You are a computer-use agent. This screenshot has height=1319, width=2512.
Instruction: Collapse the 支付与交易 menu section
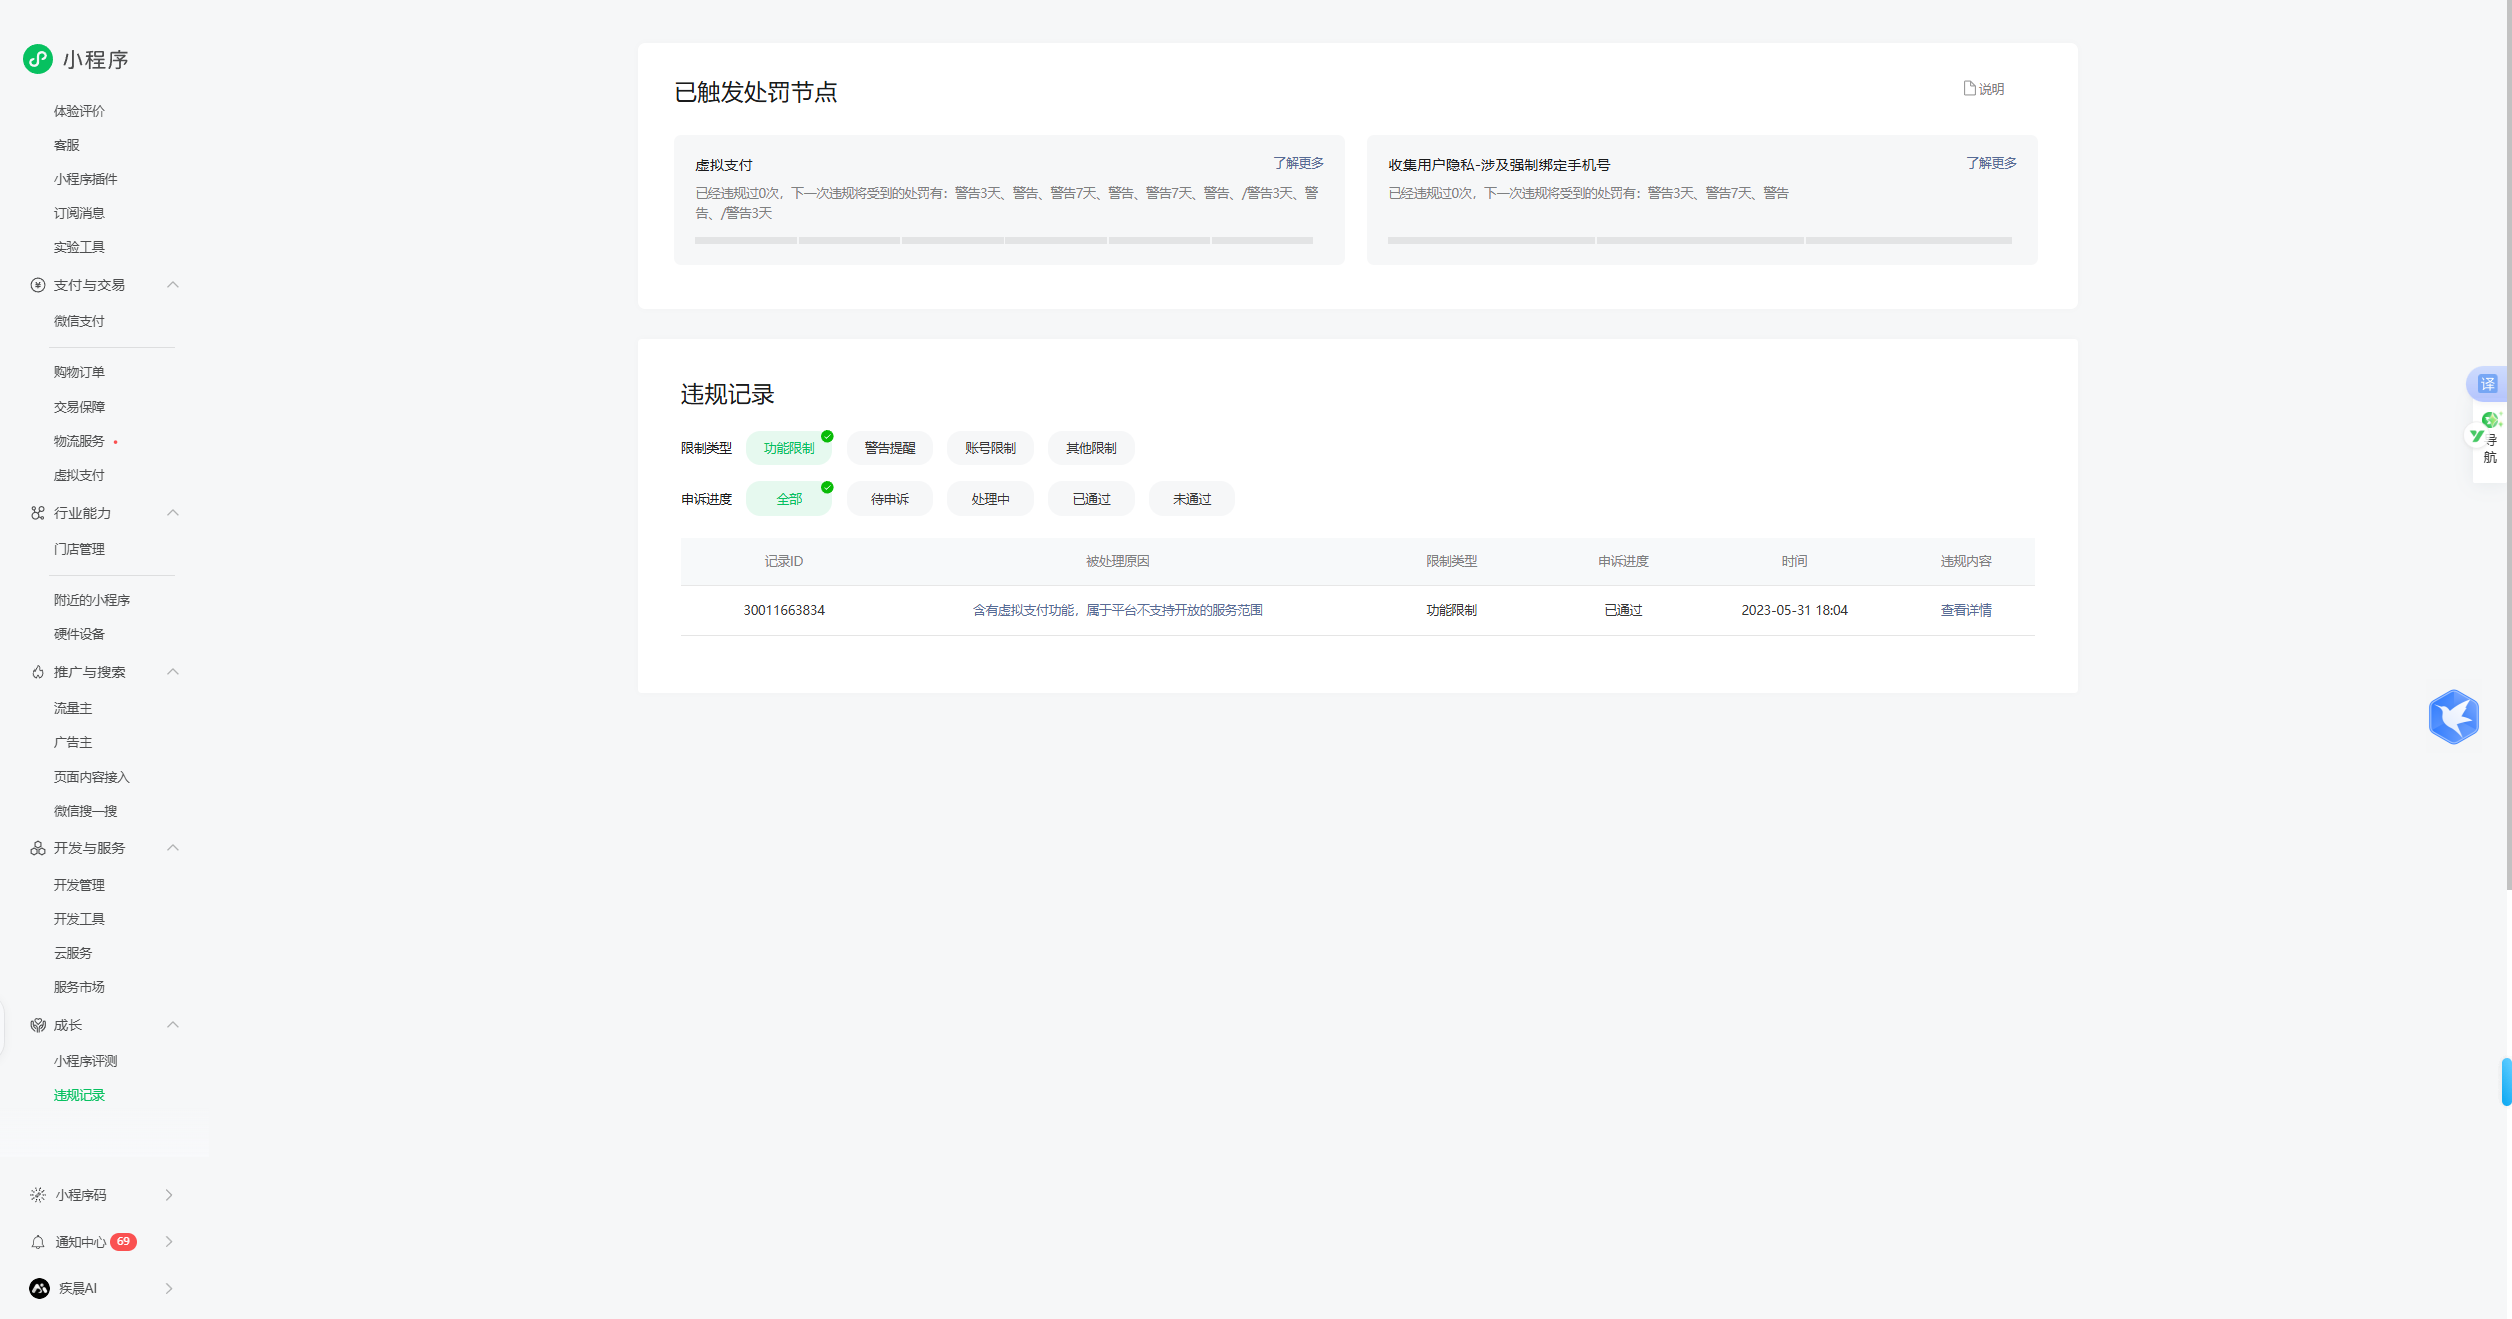173,285
